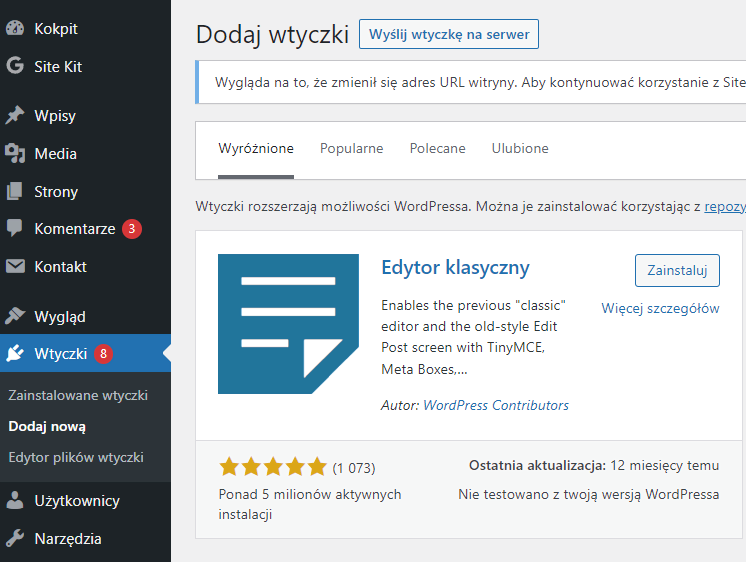The image size is (746, 562).
Task: Open WordPress Contributors author link
Action: (496, 405)
